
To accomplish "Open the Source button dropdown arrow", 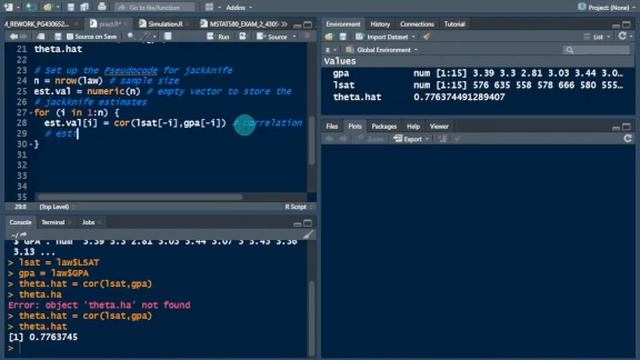I will click(x=294, y=37).
